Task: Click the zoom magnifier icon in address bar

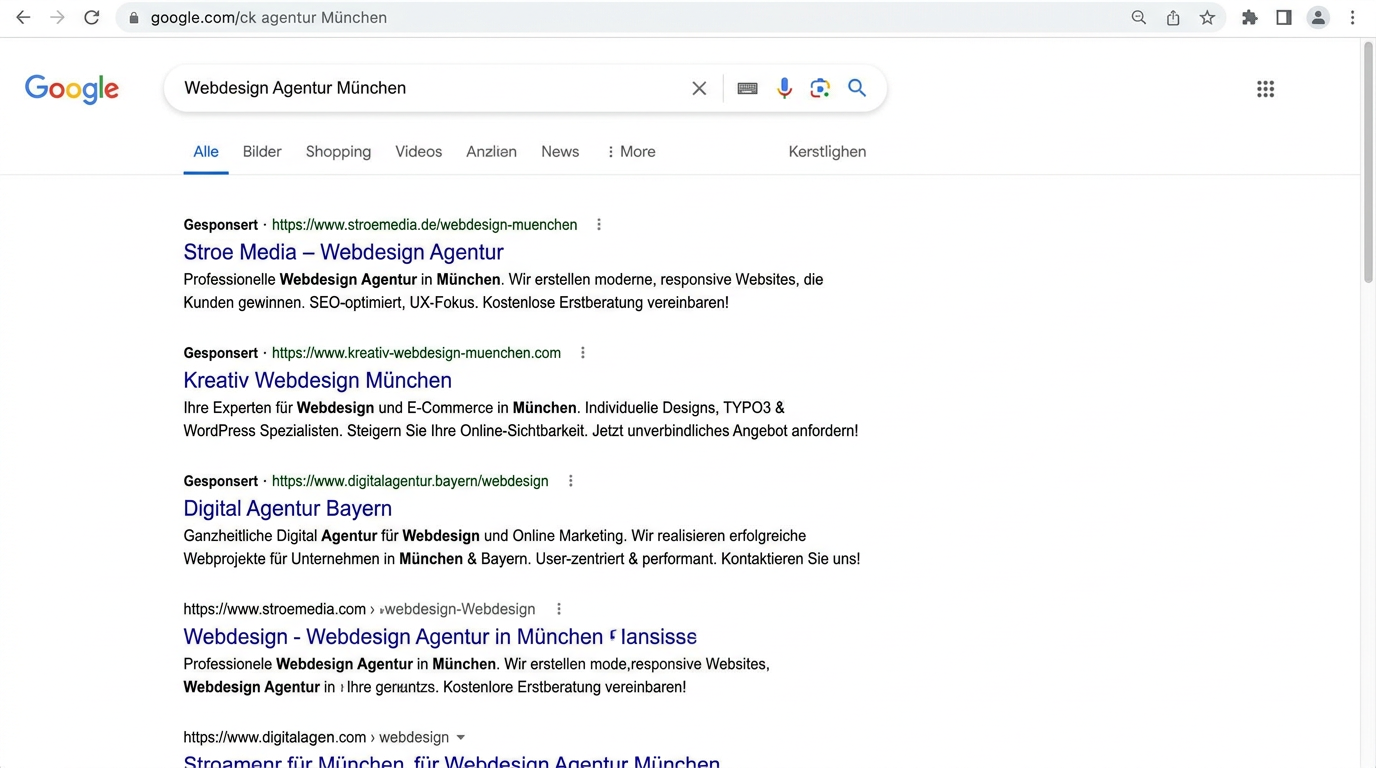Action: pyautogui.click(x=1138, y=18)
